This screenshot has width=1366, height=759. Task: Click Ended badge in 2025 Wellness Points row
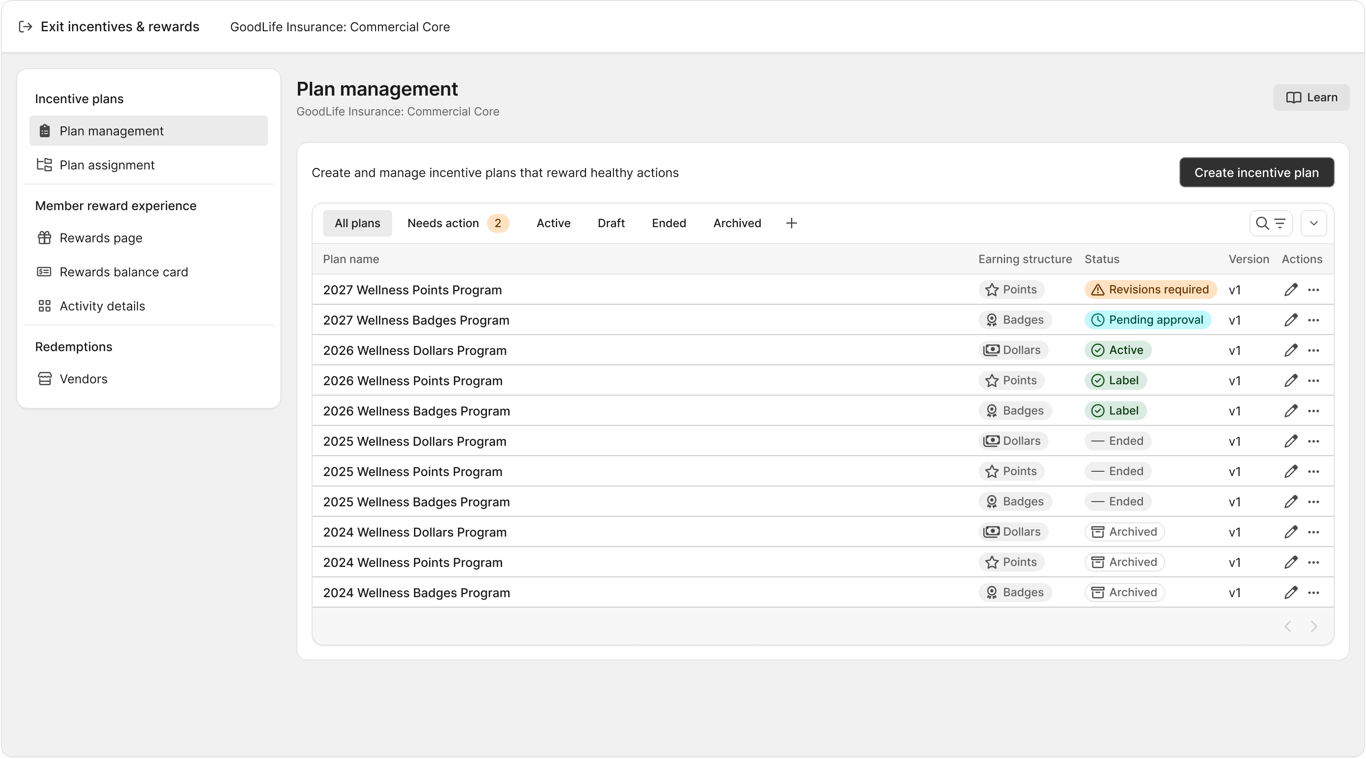tap(1117, 471)
